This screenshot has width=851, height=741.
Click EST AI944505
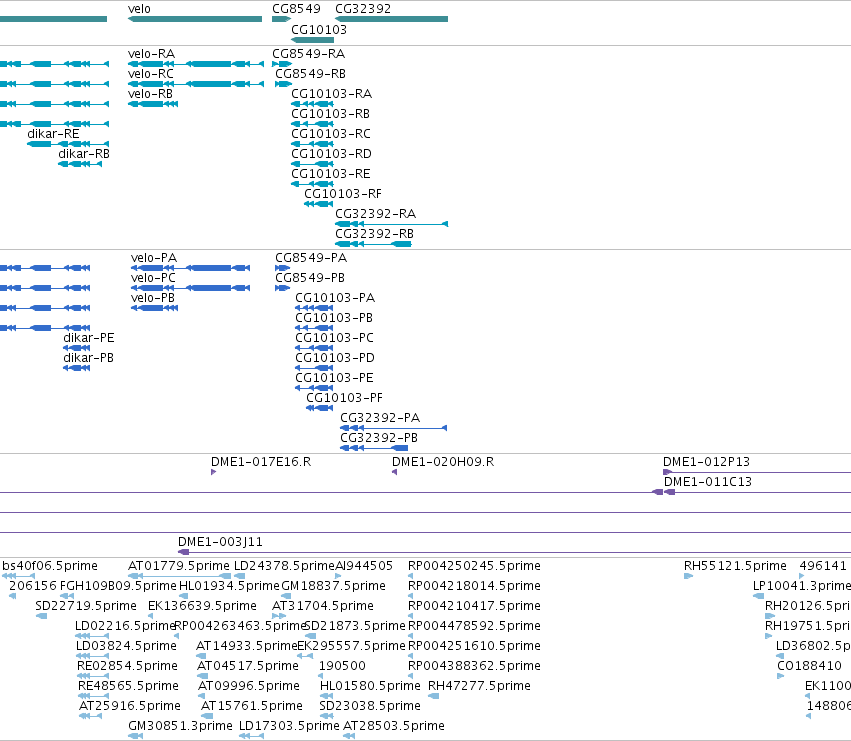click(339, 577)
